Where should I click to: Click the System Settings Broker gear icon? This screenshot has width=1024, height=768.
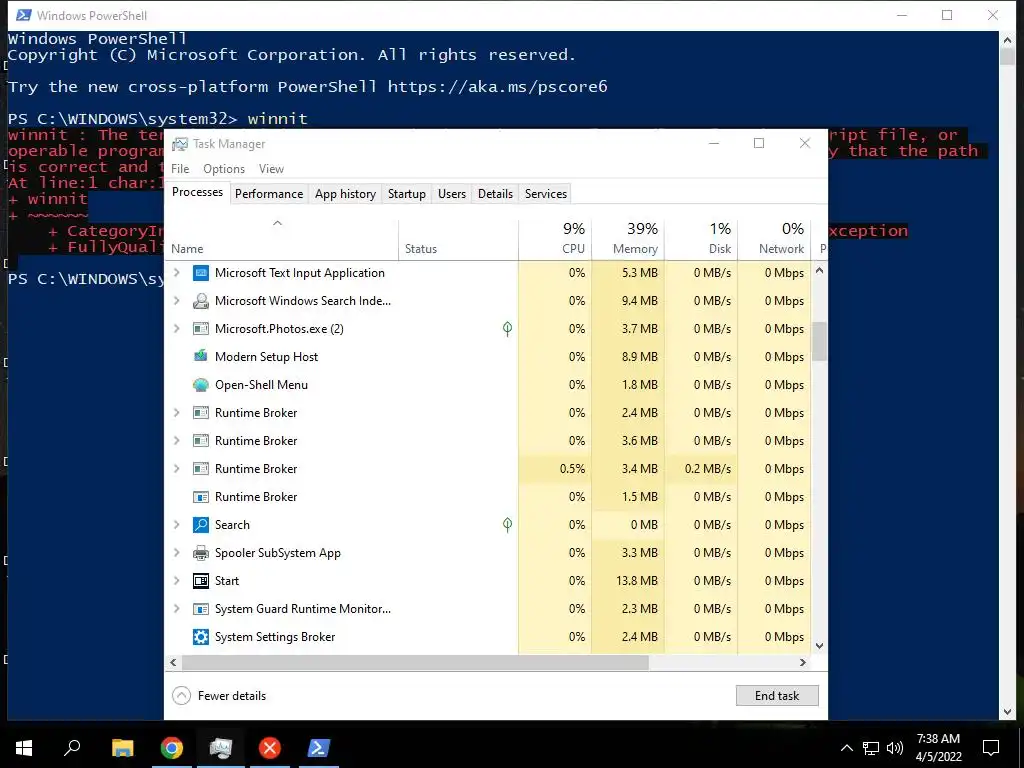tap(200, 637)
